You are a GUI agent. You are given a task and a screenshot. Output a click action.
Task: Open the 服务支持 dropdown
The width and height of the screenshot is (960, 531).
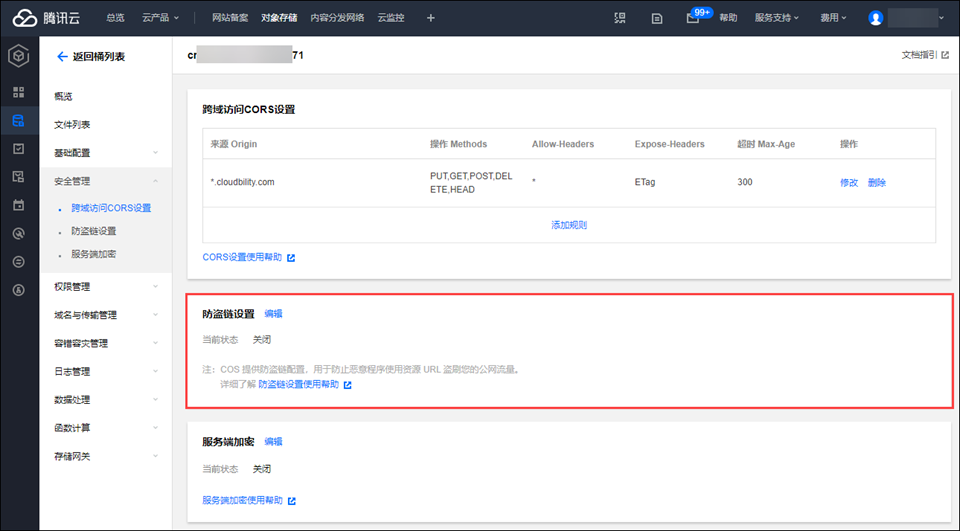point(781,18)
